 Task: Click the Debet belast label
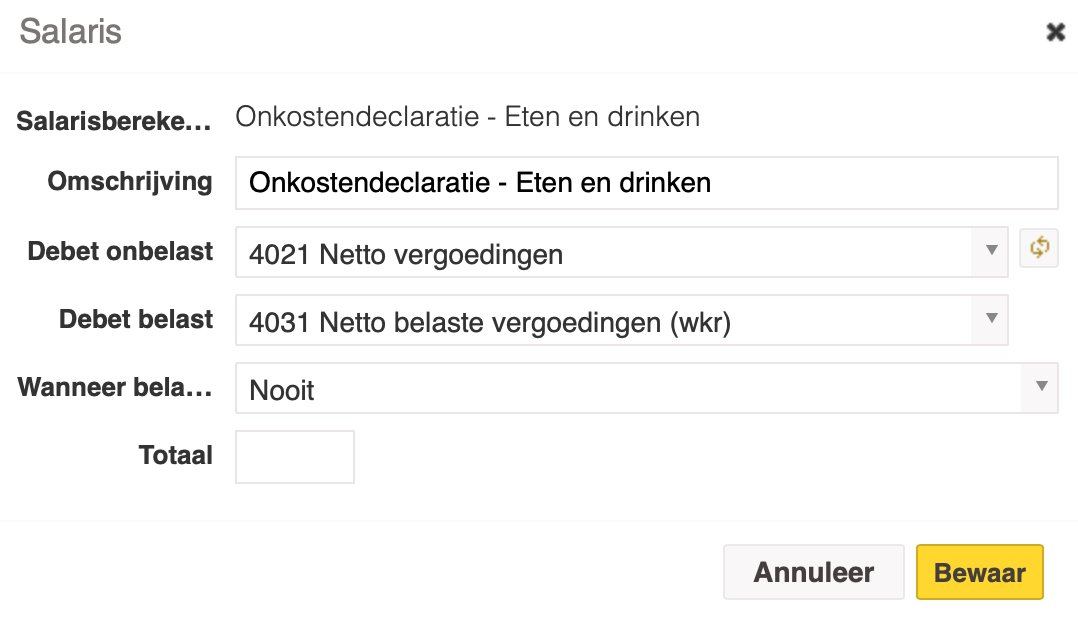click(136, 320)
